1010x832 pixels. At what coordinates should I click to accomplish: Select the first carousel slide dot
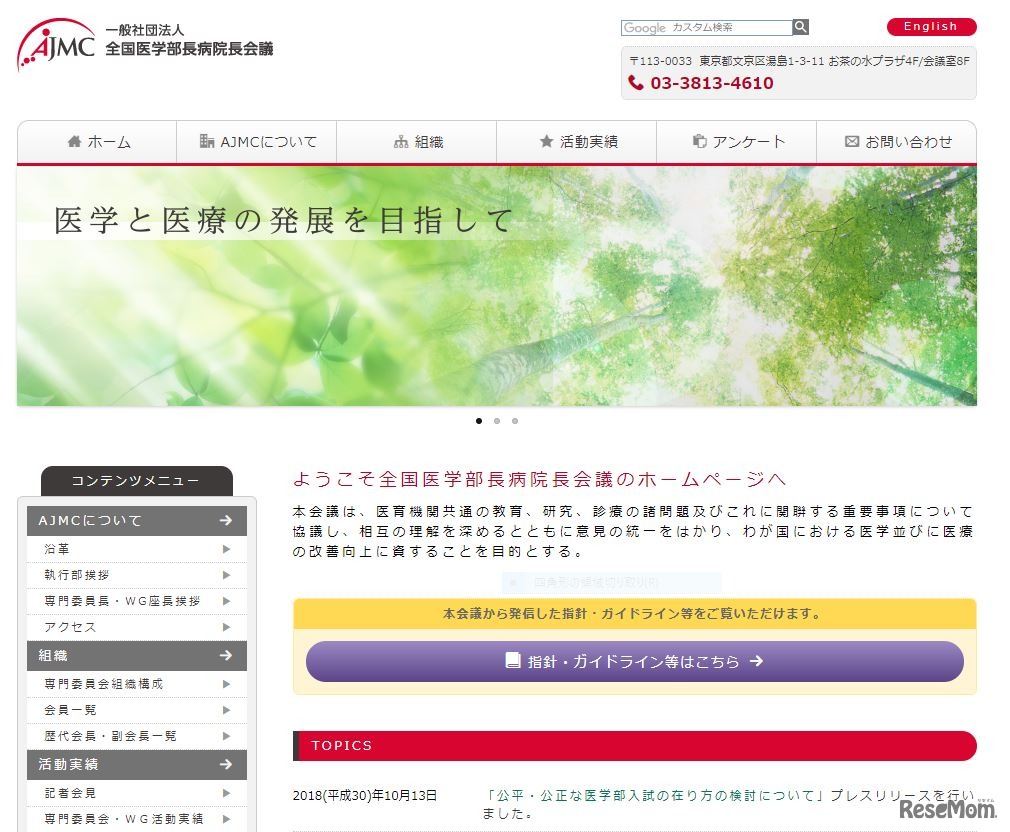pos(479,421)
